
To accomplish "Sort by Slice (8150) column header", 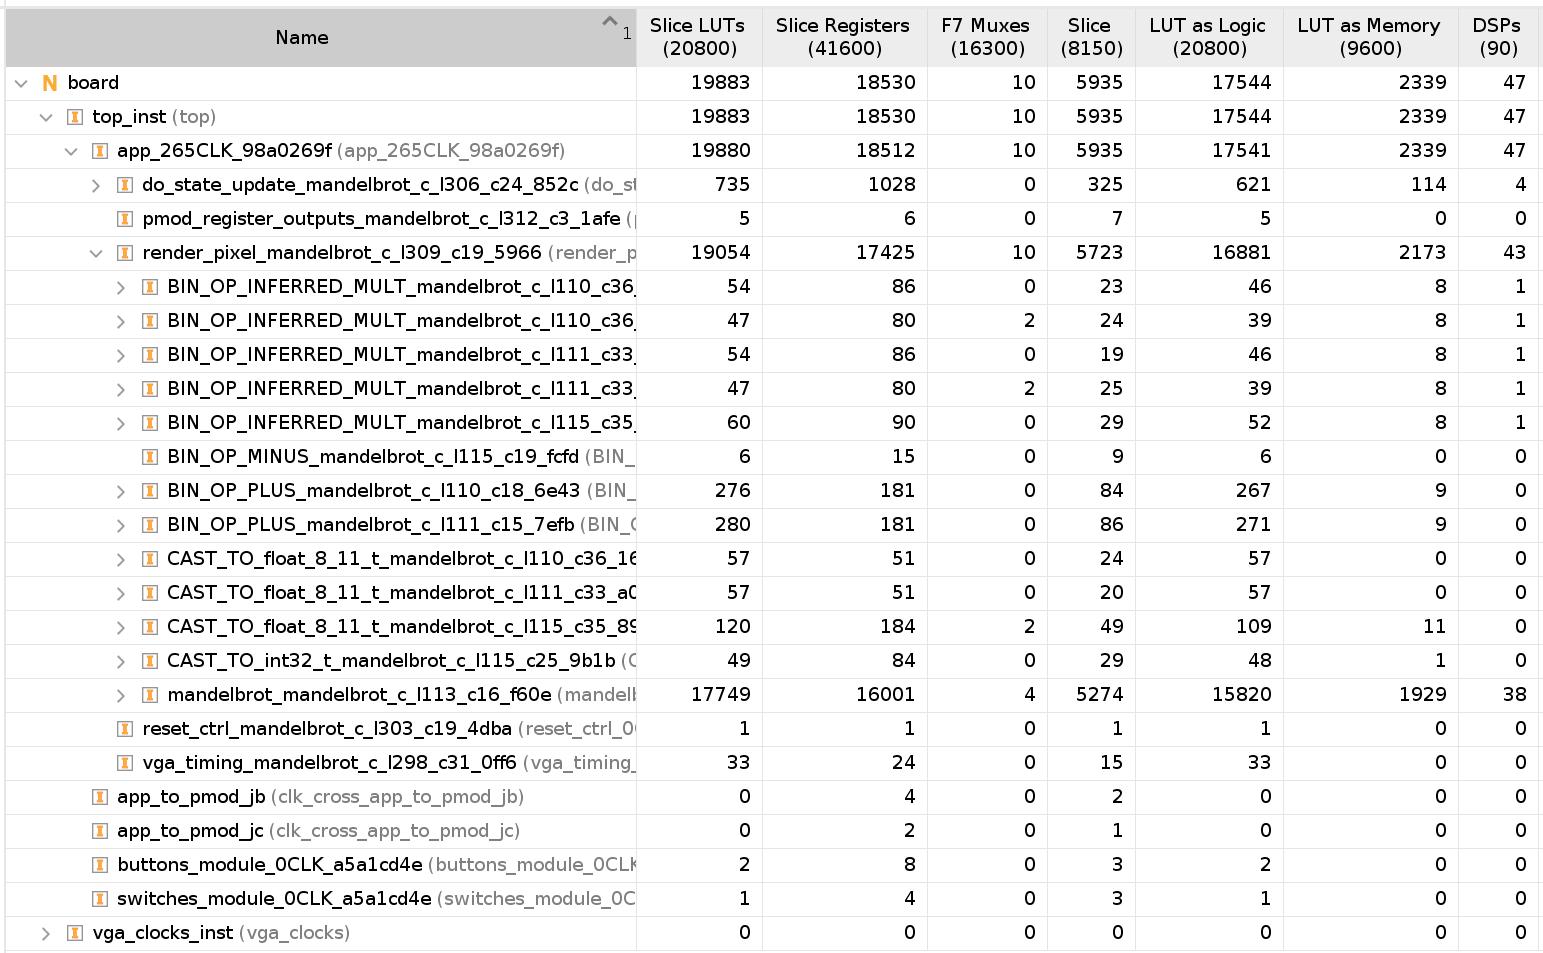I will click(1090, 37).
